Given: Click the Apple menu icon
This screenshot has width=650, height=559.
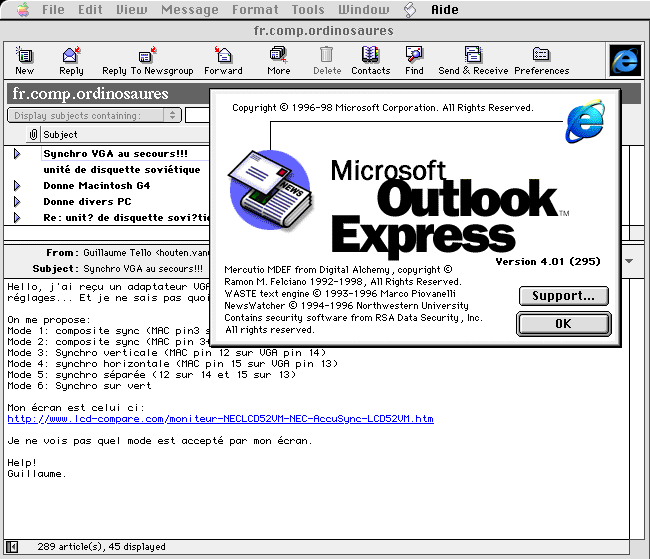Looking at the screenshot, I should (23, 10).
